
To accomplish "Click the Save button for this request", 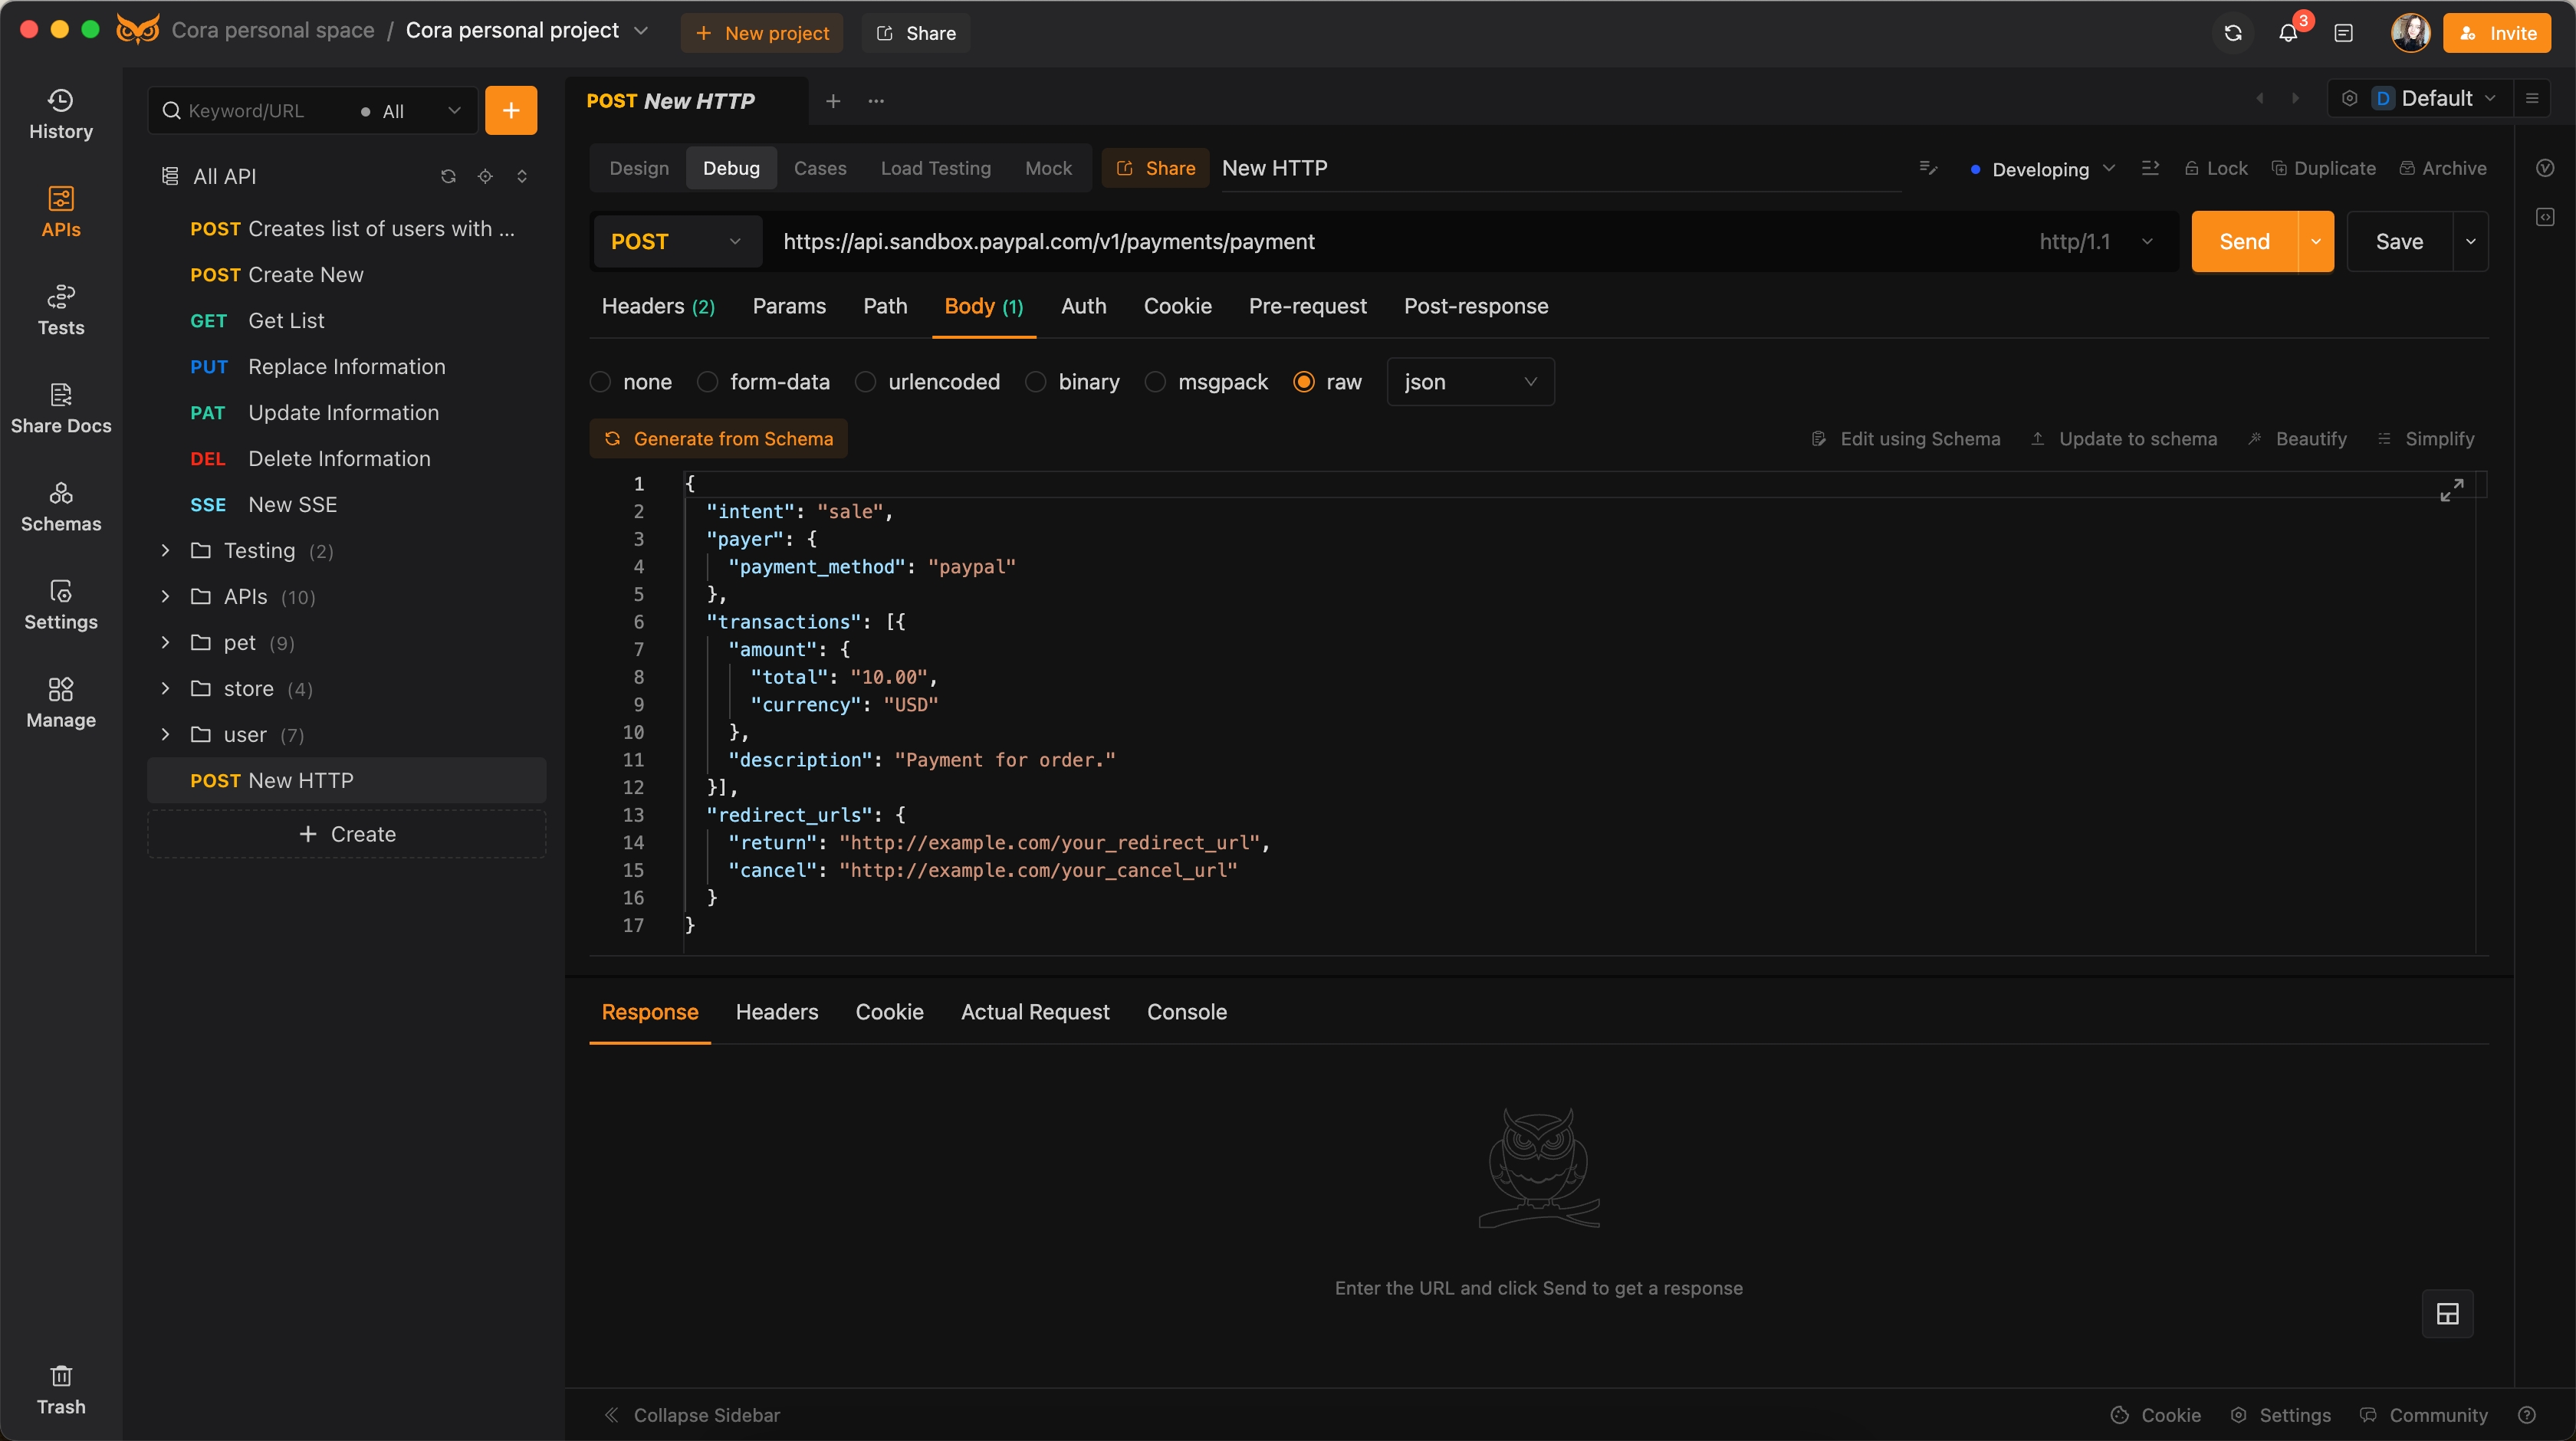I will 2401,241.
